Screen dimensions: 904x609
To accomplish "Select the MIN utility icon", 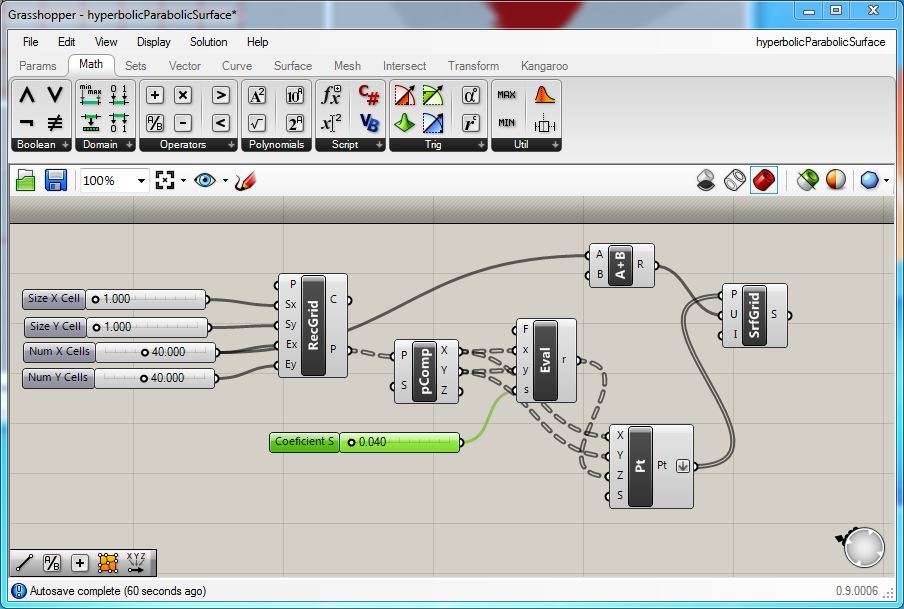I will [507, 123].
